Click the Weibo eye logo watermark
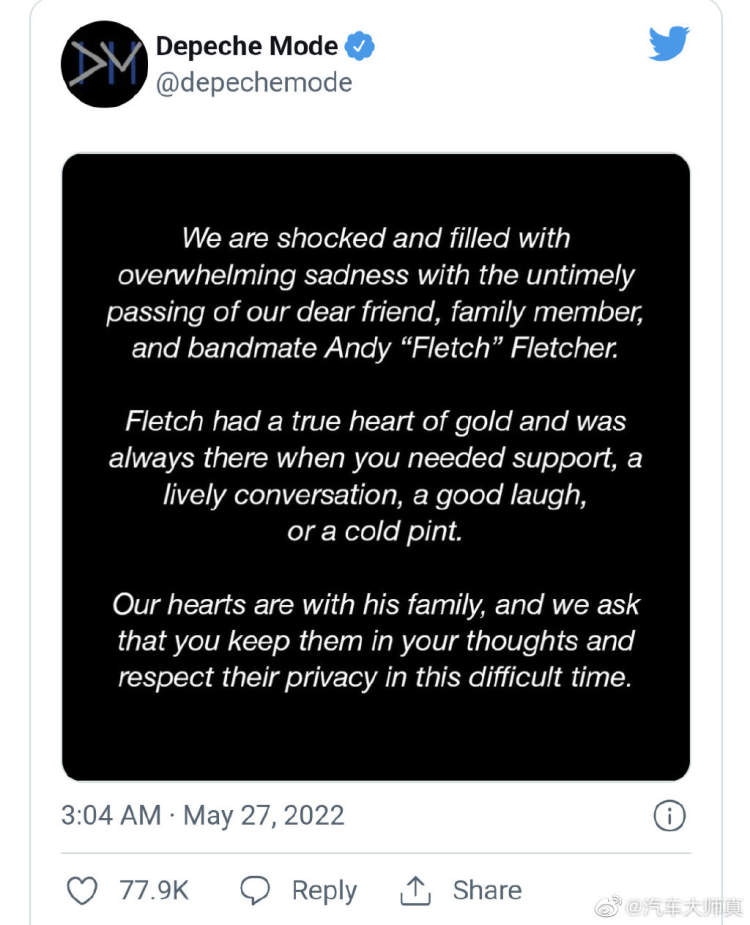Viewport: 750px width, 925px height. pos(608,907)
